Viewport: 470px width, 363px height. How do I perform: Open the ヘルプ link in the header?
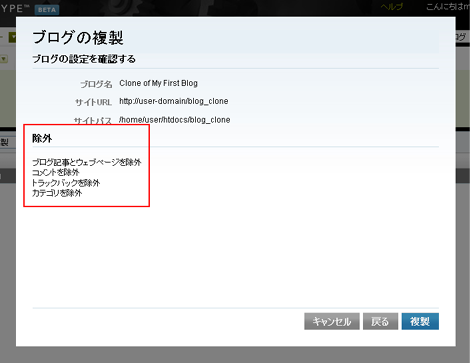(x=392, y=7)
